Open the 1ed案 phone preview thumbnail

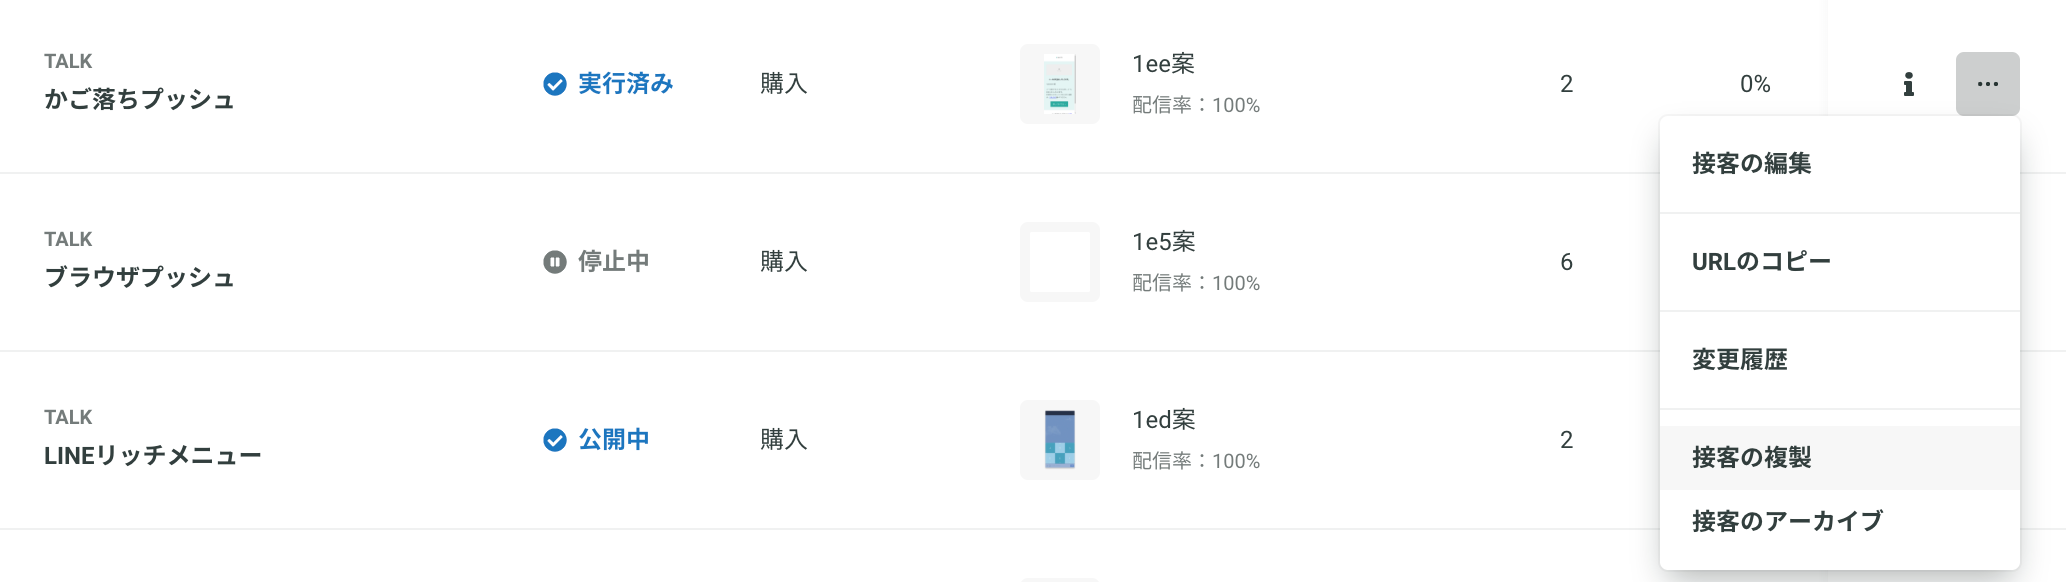(x=1060, y=440)
